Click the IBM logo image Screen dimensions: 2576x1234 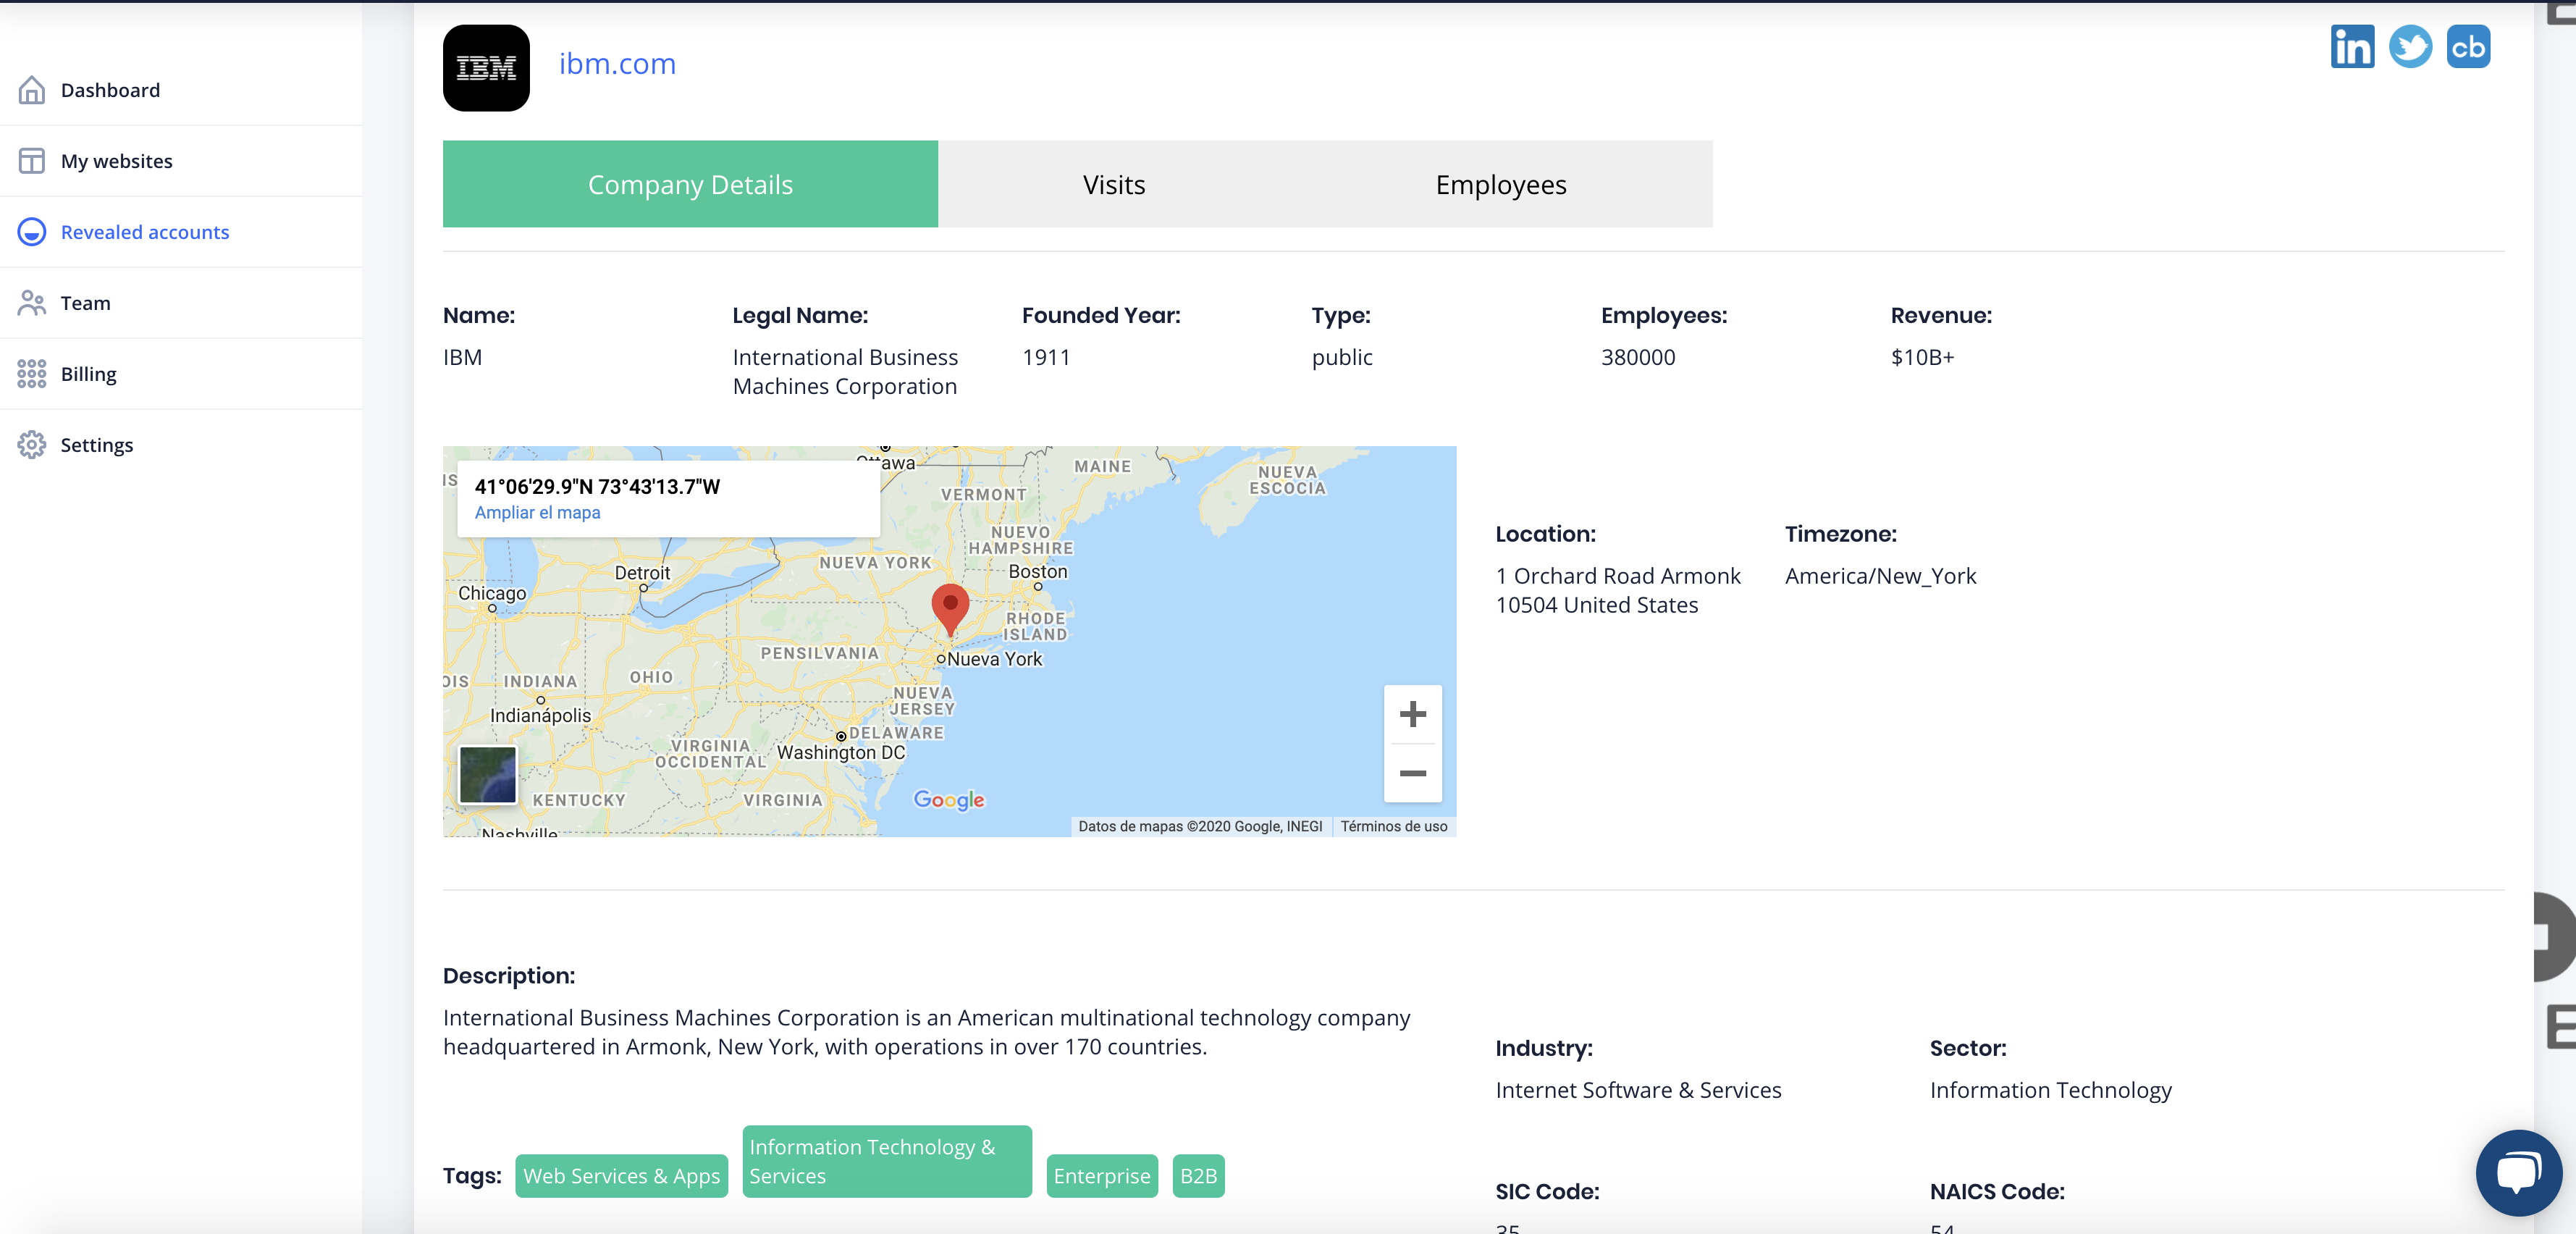coord(486,68)
